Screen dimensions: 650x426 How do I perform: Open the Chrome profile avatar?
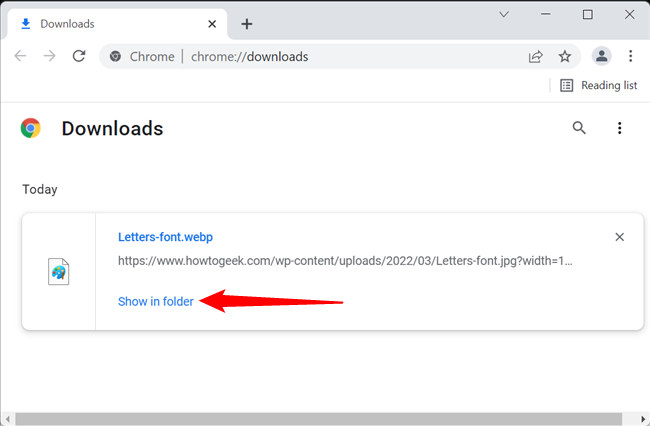click(601, 56)
